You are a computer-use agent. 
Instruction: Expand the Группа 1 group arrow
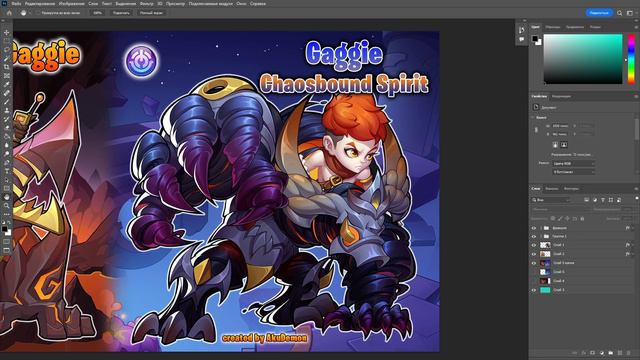pyautogui.click(x=541, y=236)
